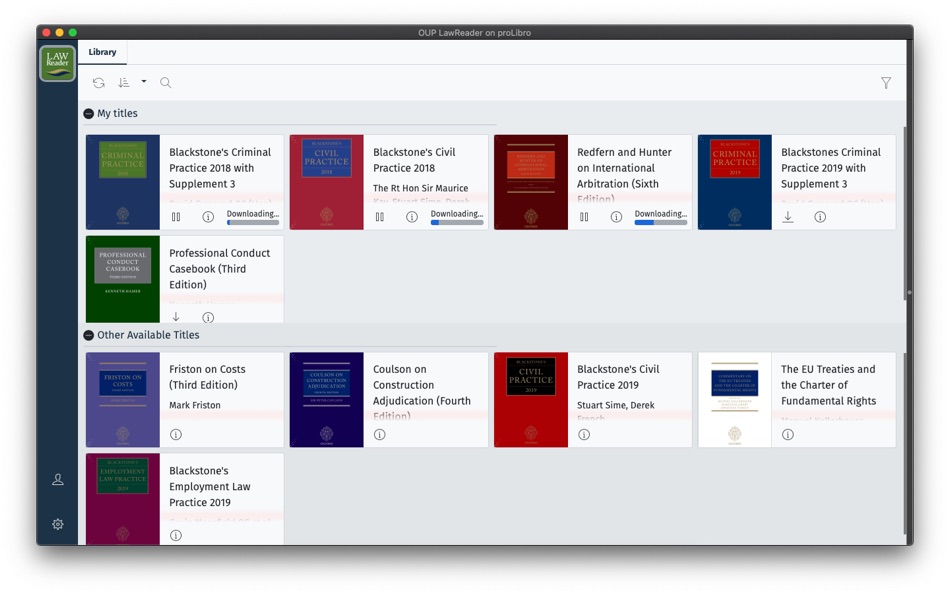Screen dimensions: 950x594
Task: Download Blackstones Criminal Practice 2019 with Supplement 3
Action: pyautogui.click(x=788, y=216)
